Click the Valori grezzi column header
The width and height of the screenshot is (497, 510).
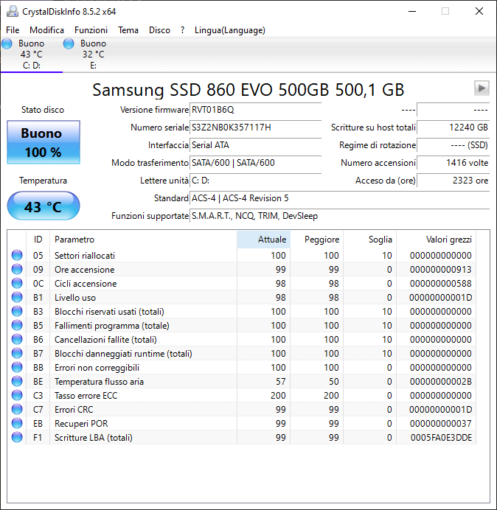coord(436,239)
